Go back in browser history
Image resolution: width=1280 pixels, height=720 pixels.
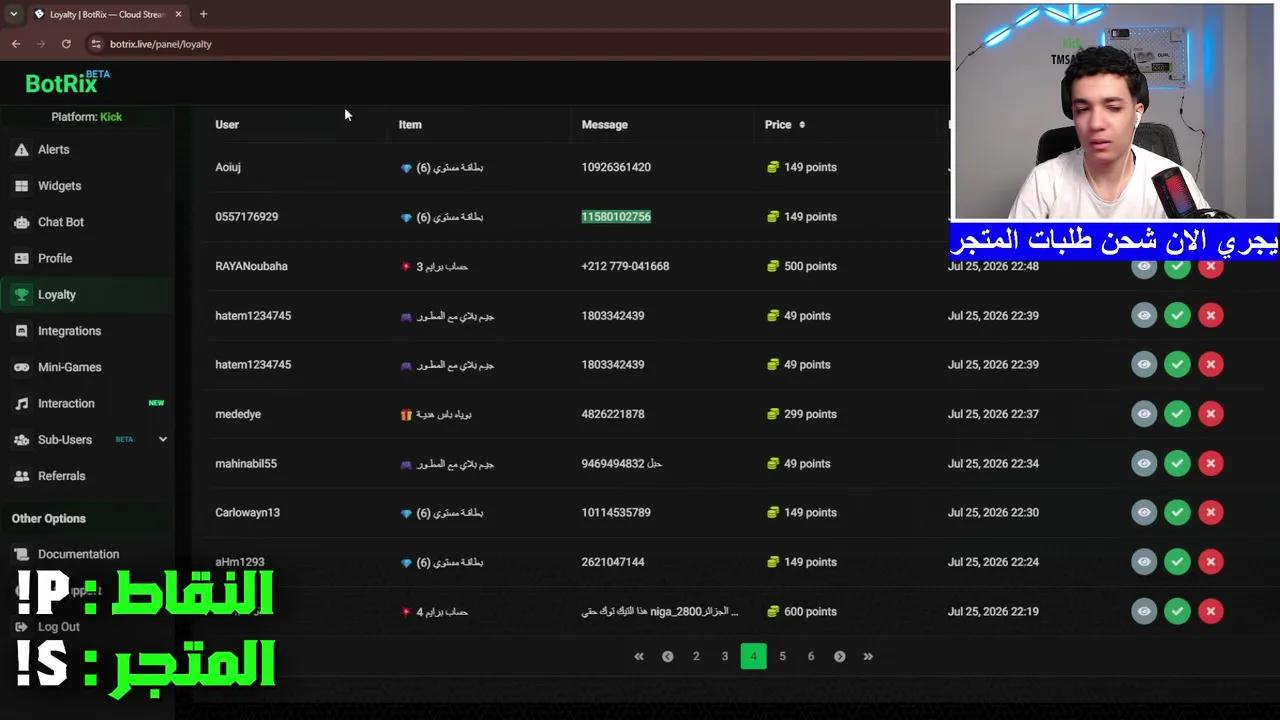16,44
